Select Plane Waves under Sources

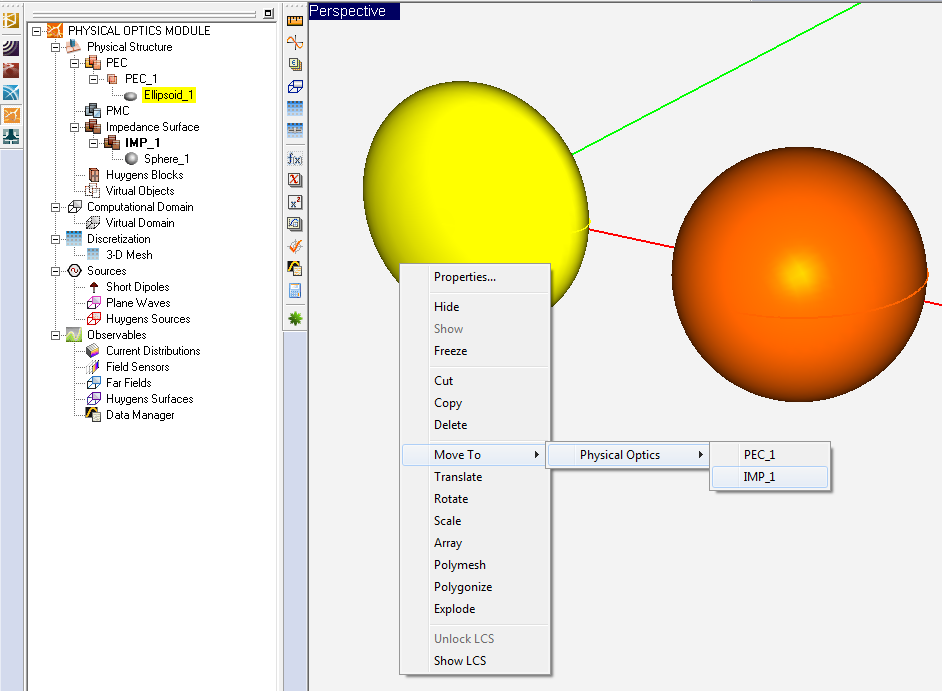point(138,303)
